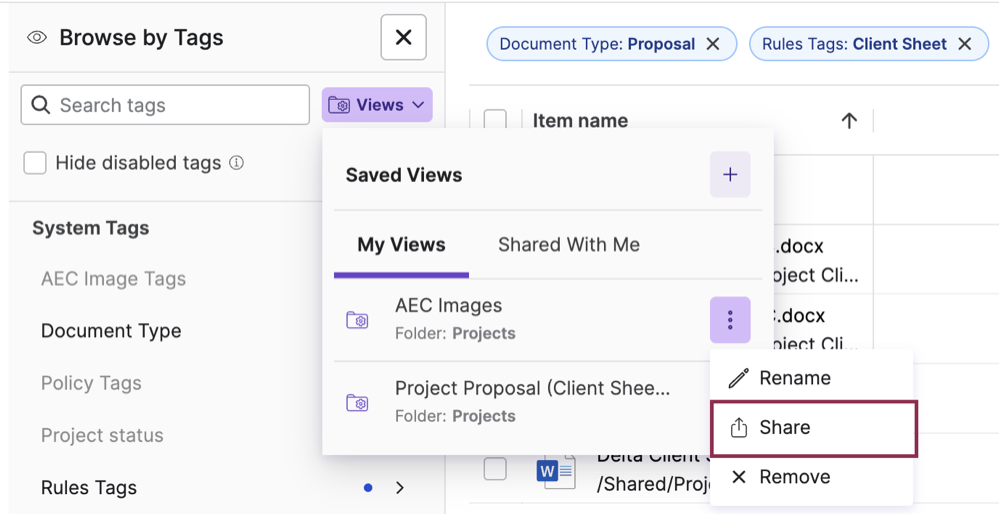The height and width of the screenshot is (514, 999).
Task: Remove the Document Type: Proposal filter chip
Action: (713, 44)
